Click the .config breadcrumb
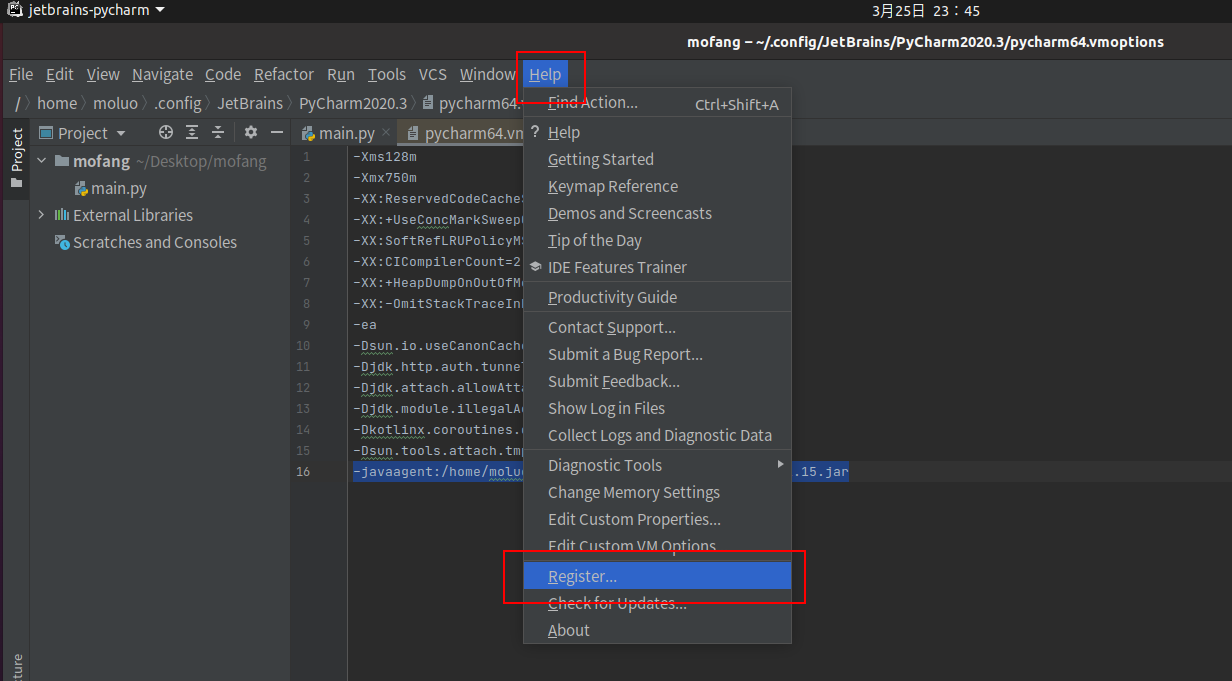Image resolution: width=1232 pixels, height=681 pixels. [x=177, y=103]
